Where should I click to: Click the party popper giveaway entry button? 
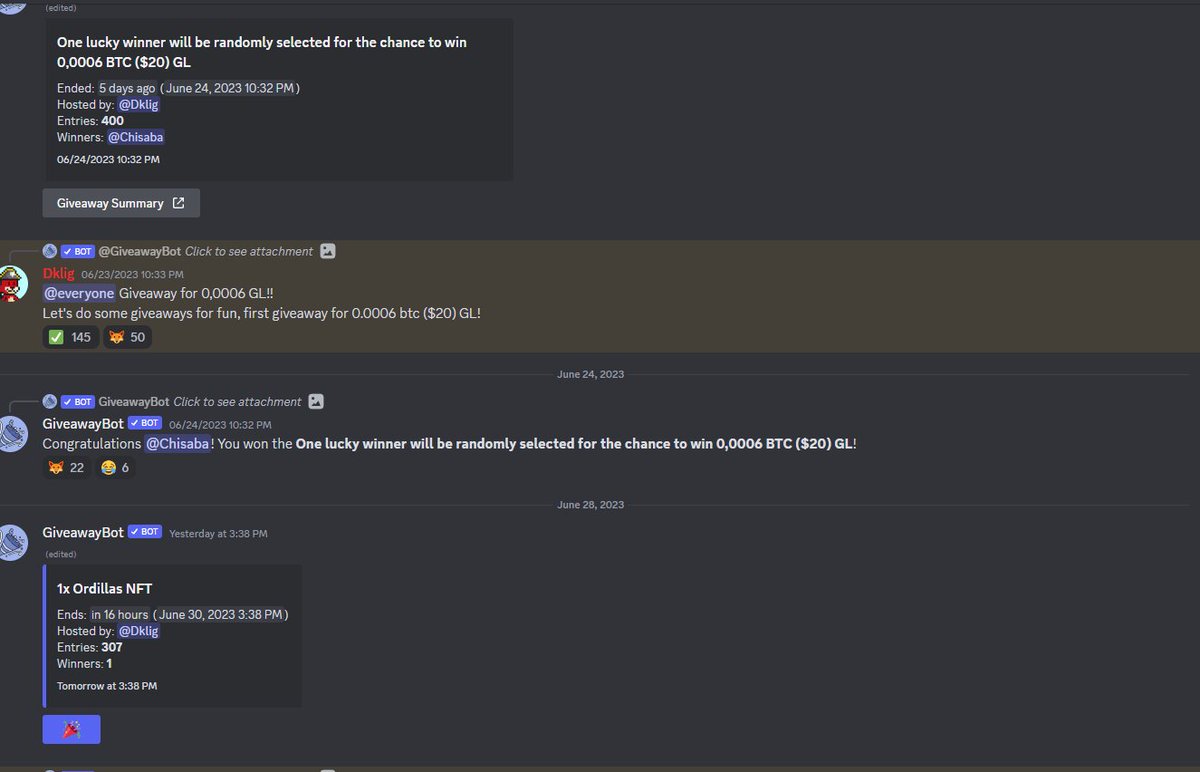point(71,729)
